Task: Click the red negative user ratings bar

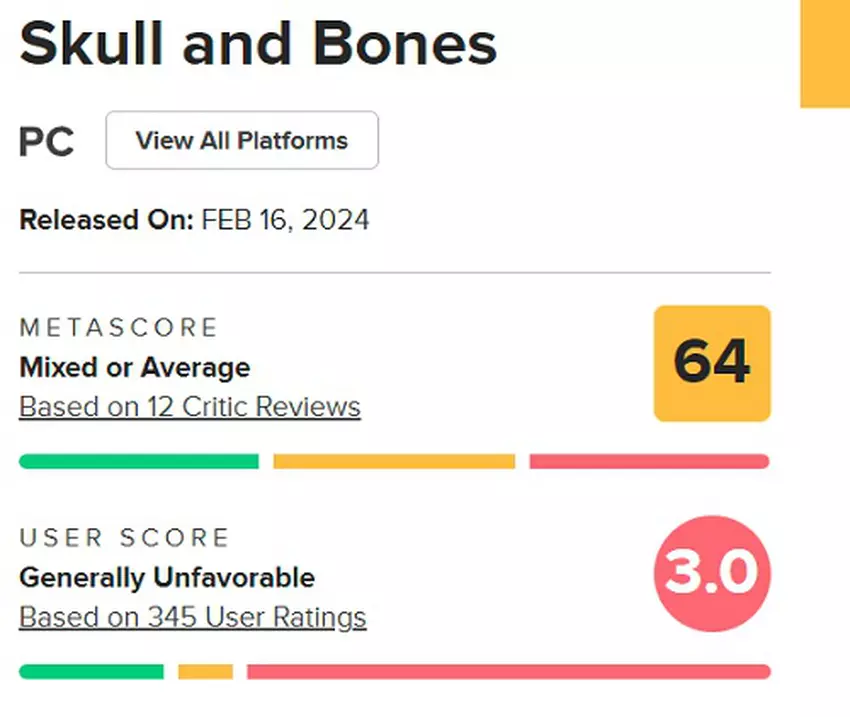Action: coord(508,671)
